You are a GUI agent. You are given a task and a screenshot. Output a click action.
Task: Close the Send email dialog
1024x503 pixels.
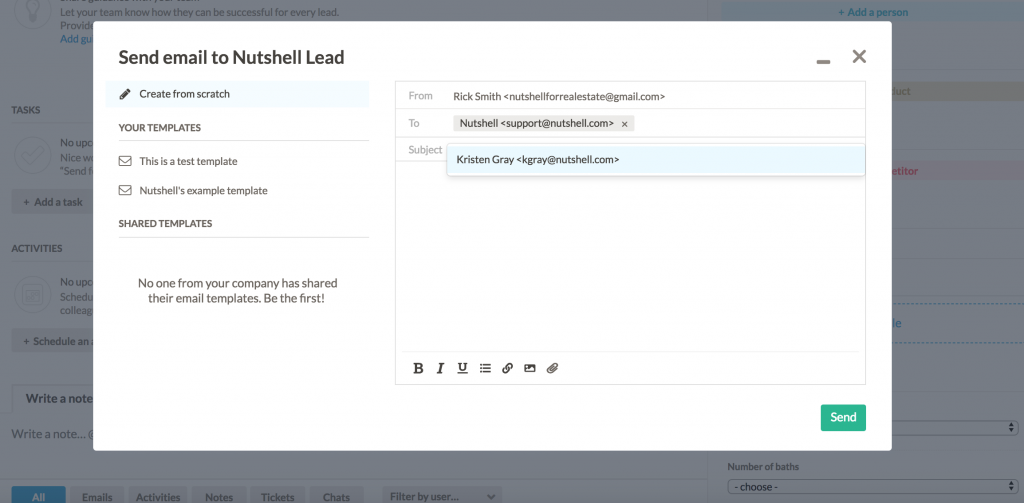click(x=859, y=56)
